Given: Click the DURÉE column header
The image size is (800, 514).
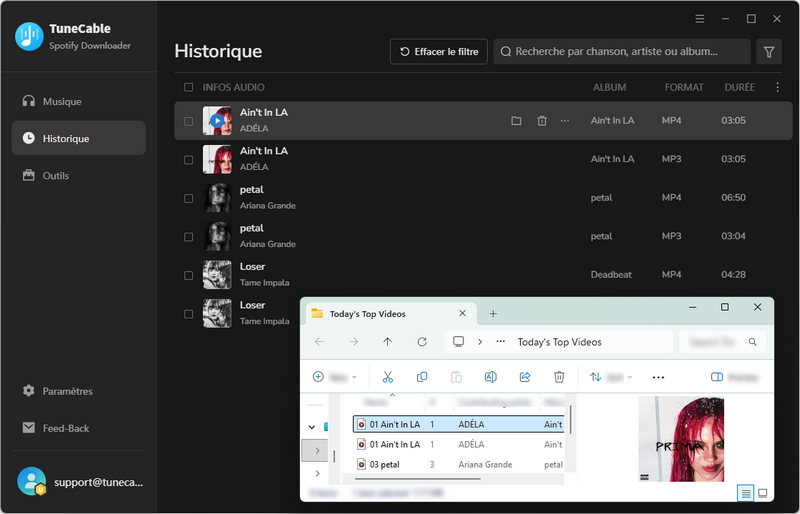Looking at the screenshot, I should [x=739, y=87].
